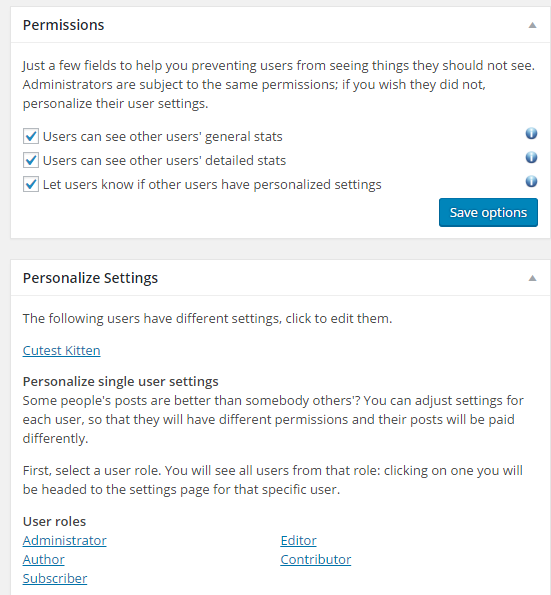Uncheck users can see general stats
The height and width of the screenshot is (595, 551).
[31, 136]
